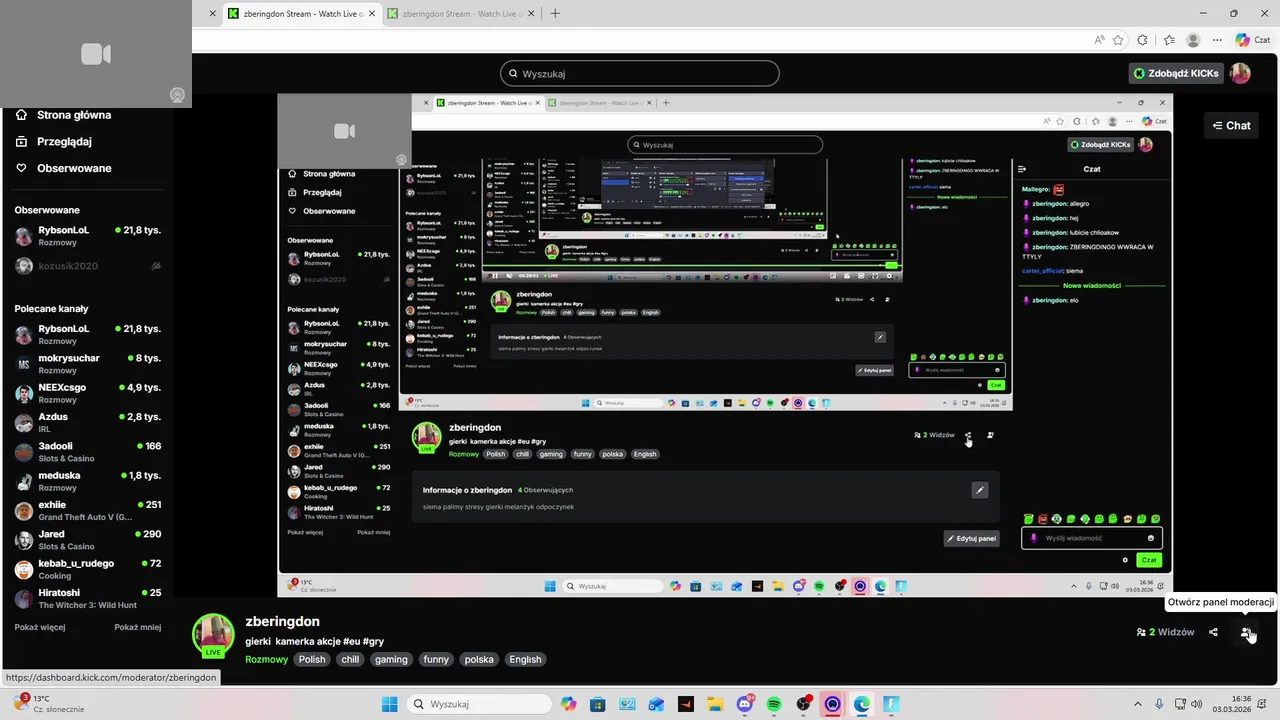Open Hiratoshi Witcher 3 channel

tap(87, 599)
